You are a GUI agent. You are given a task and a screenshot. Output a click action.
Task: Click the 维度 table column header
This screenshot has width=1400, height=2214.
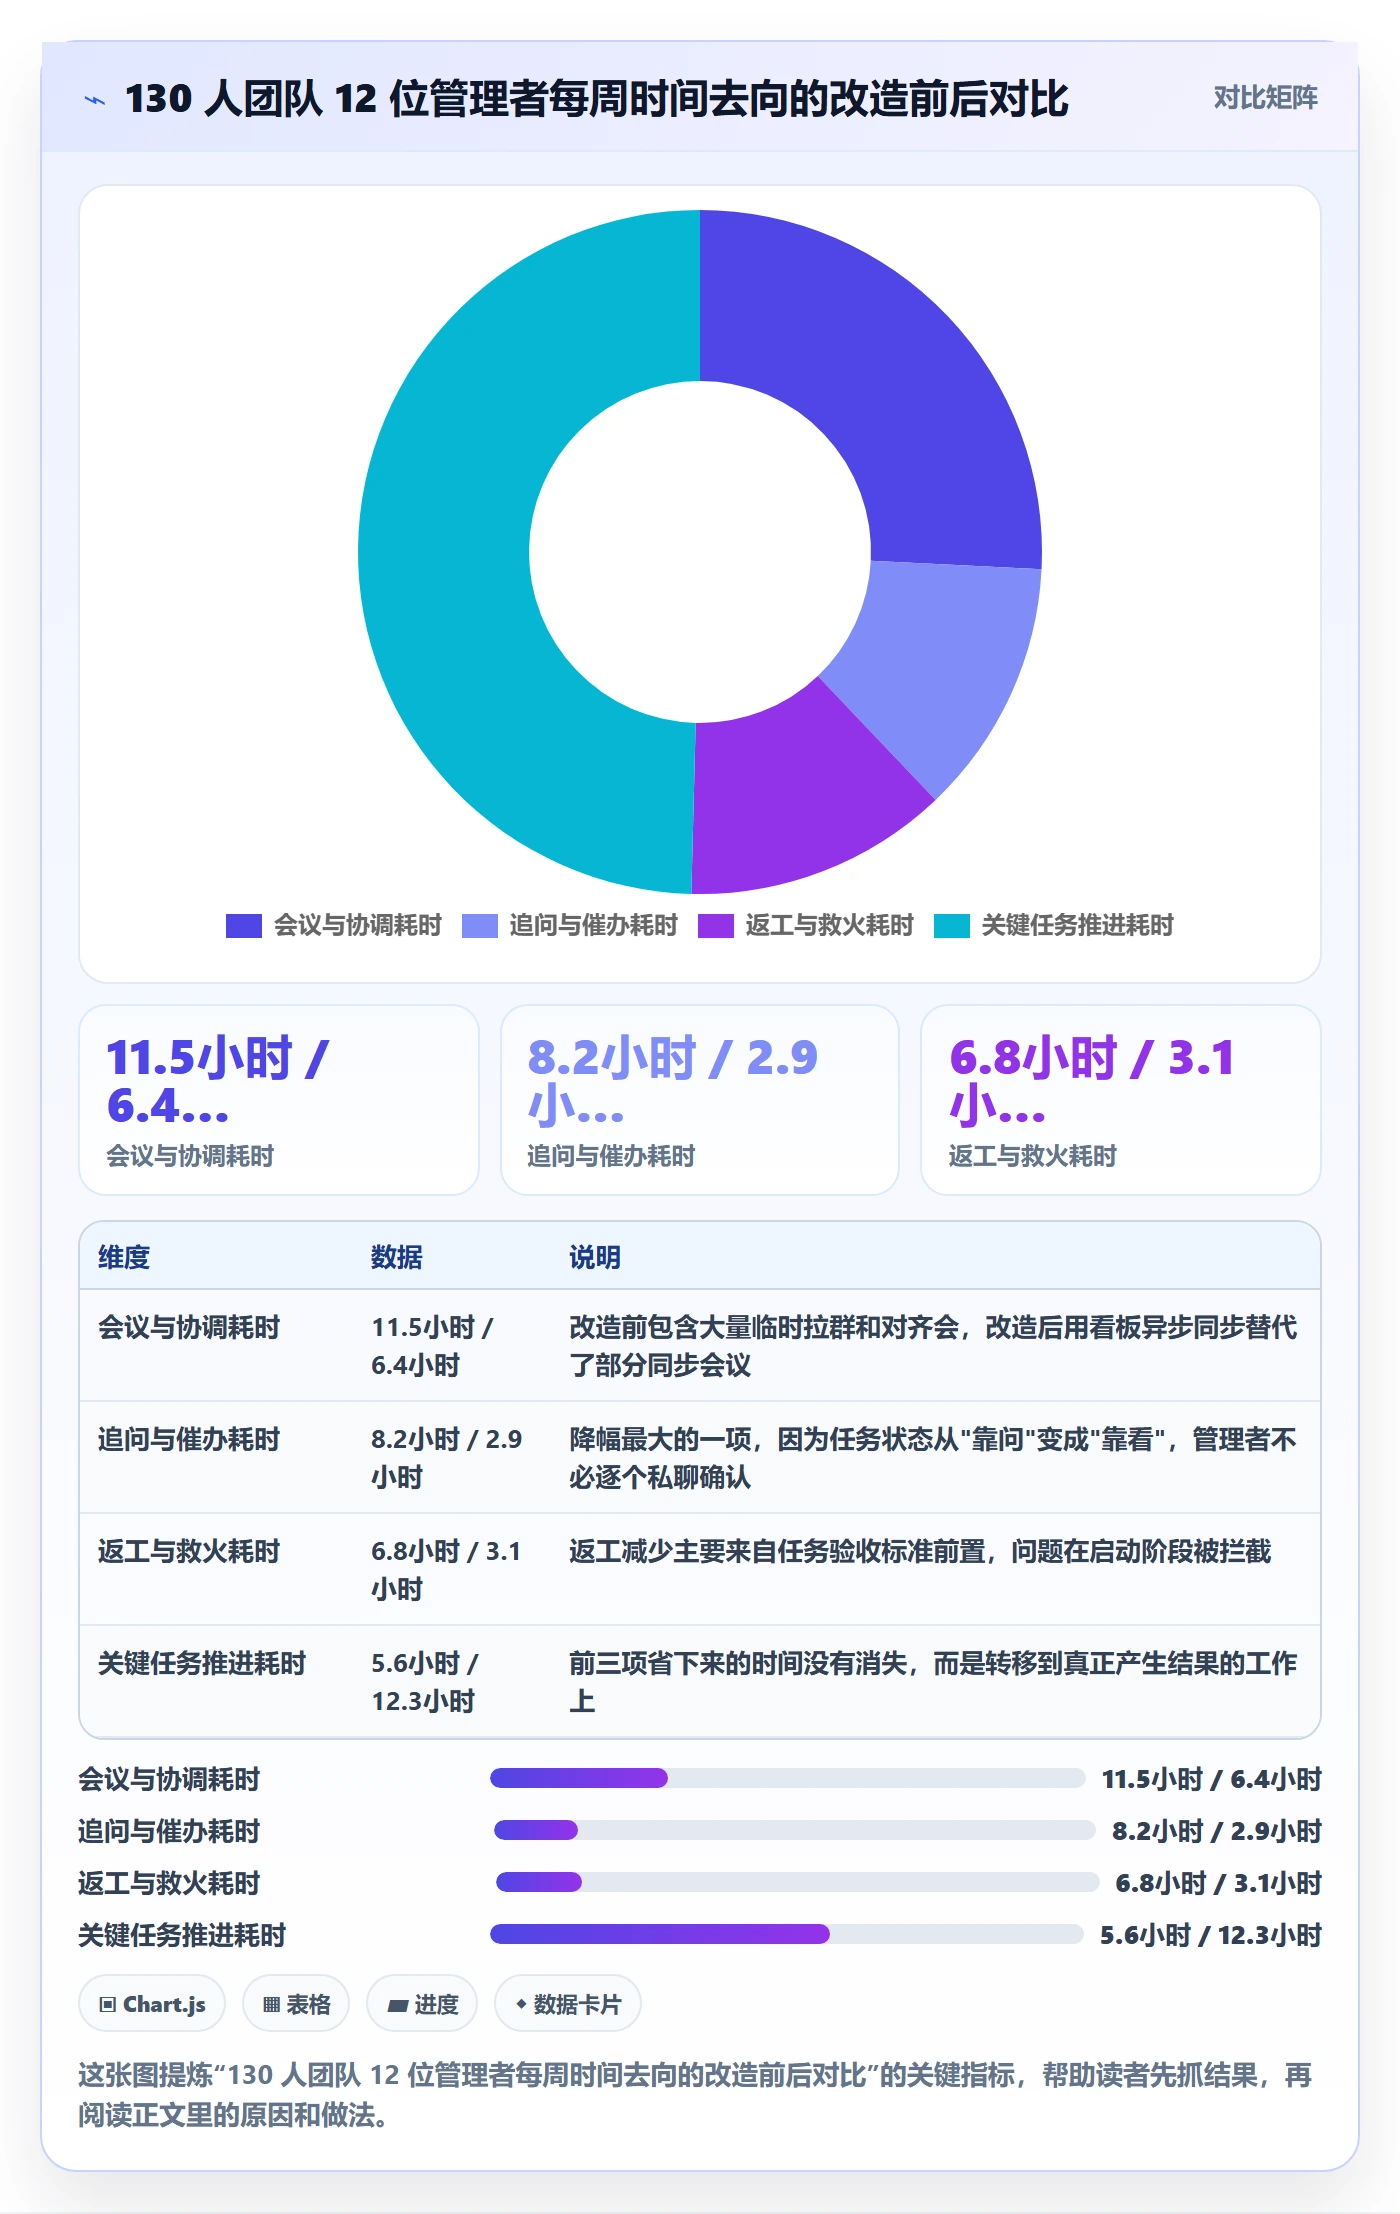click(124, 1257)
